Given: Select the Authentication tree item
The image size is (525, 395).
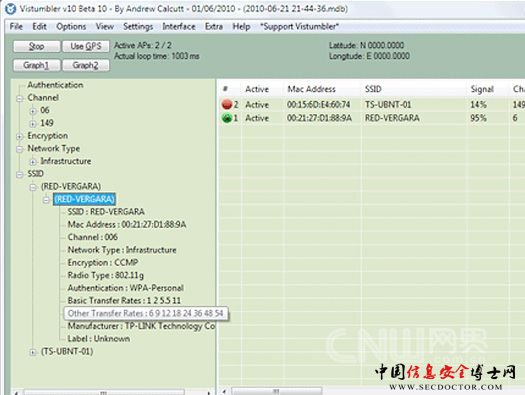Looking at the screenshot, I should click(55, 85).
